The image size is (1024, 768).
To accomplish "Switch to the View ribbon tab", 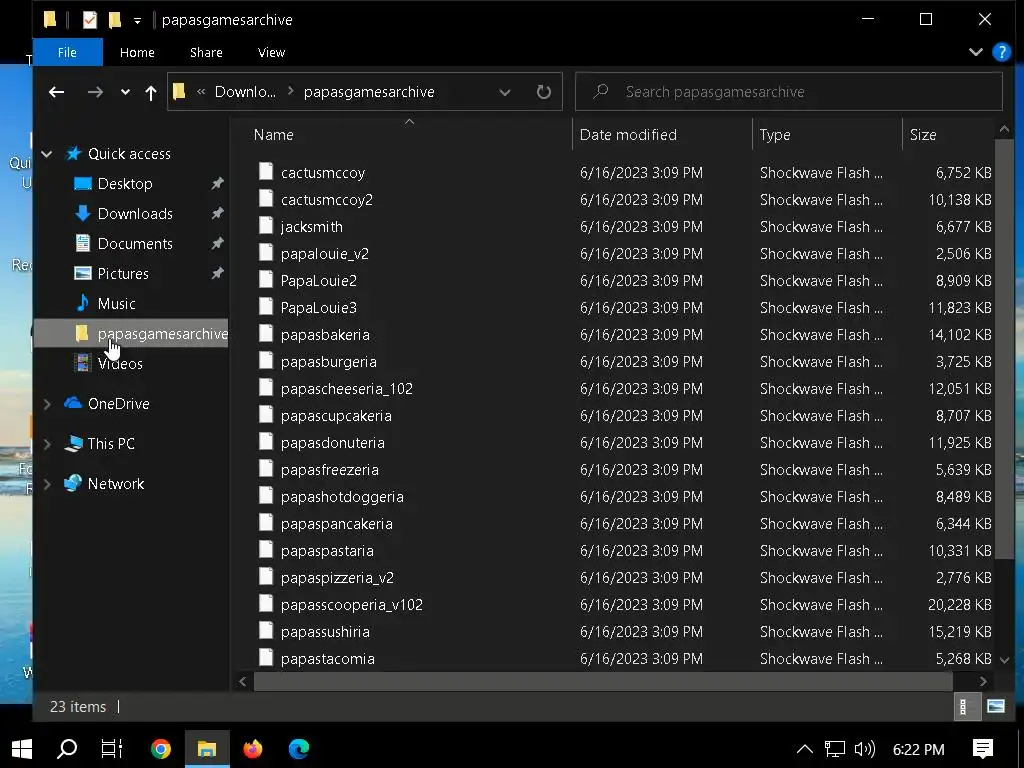I will click(x=271, y=52).
